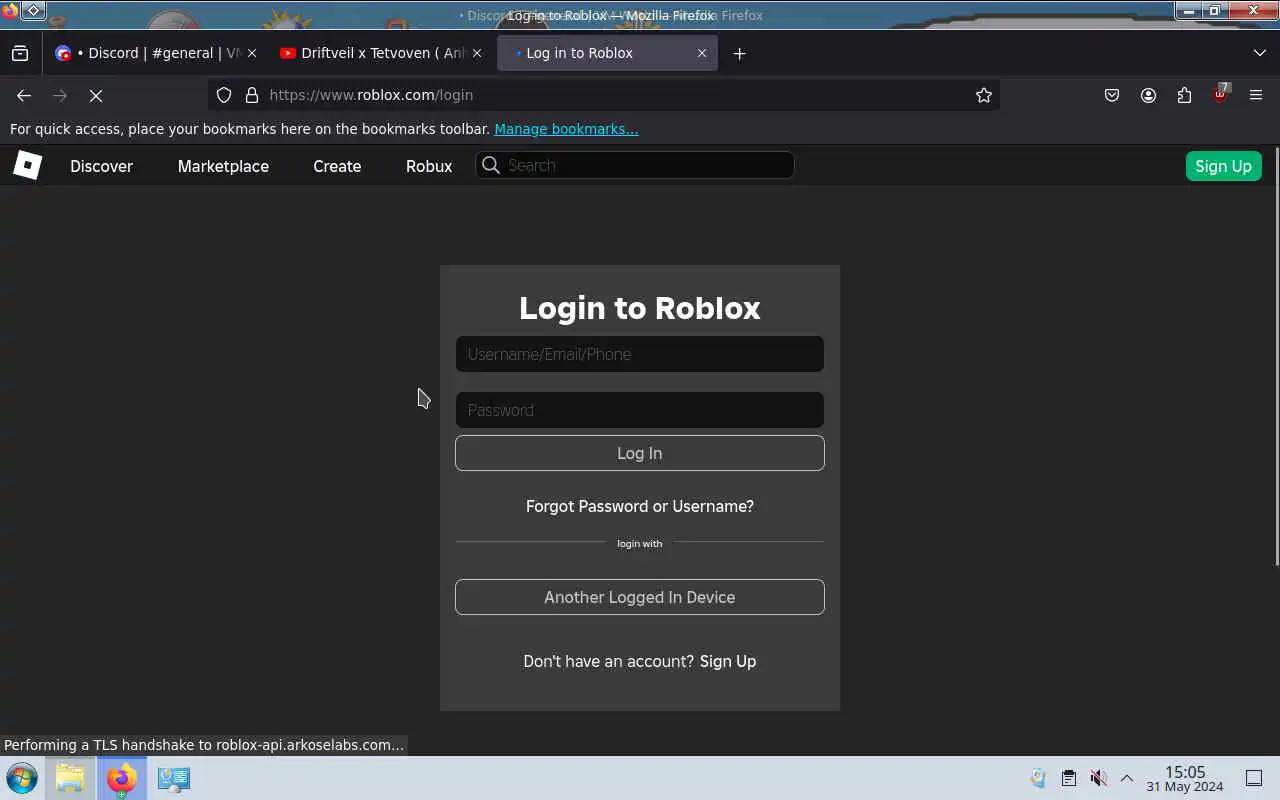Open the clipboard tray icon
This screenshot has width=1280, height=800.
pos(1068,778)
